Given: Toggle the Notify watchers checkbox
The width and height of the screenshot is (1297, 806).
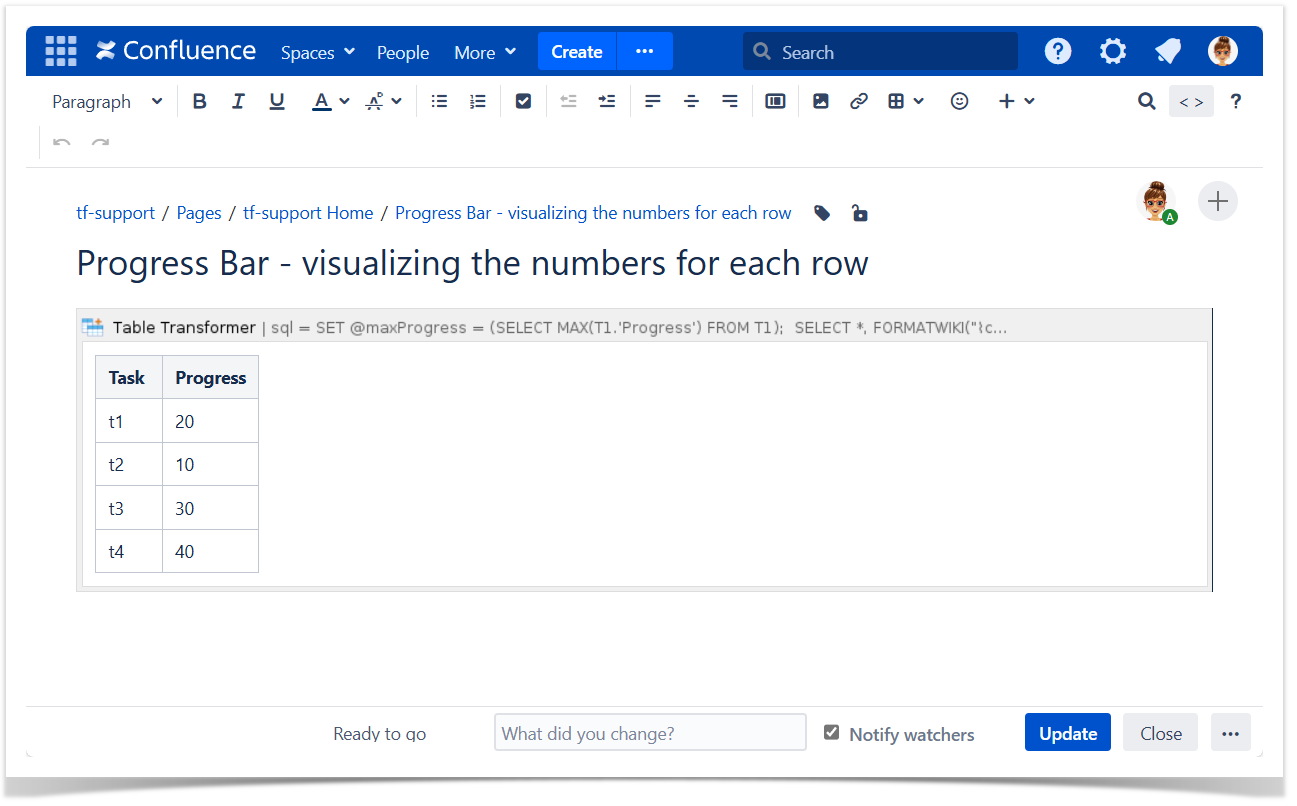Looking at the screenshot, I should (831, 733).
